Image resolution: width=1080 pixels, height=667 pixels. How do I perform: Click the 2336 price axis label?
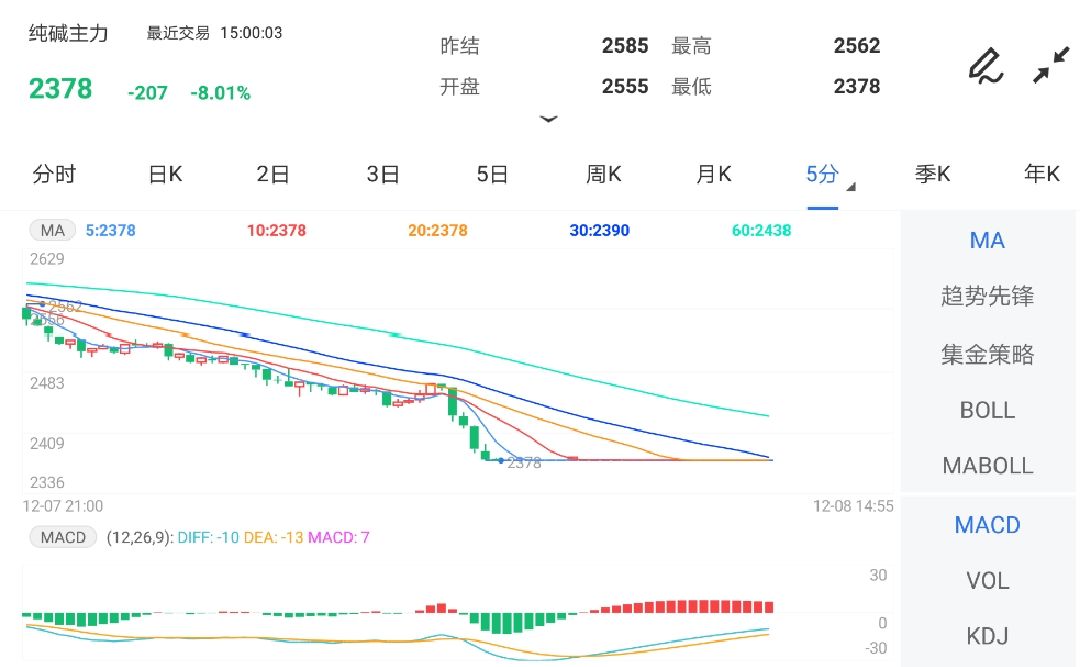47,482
